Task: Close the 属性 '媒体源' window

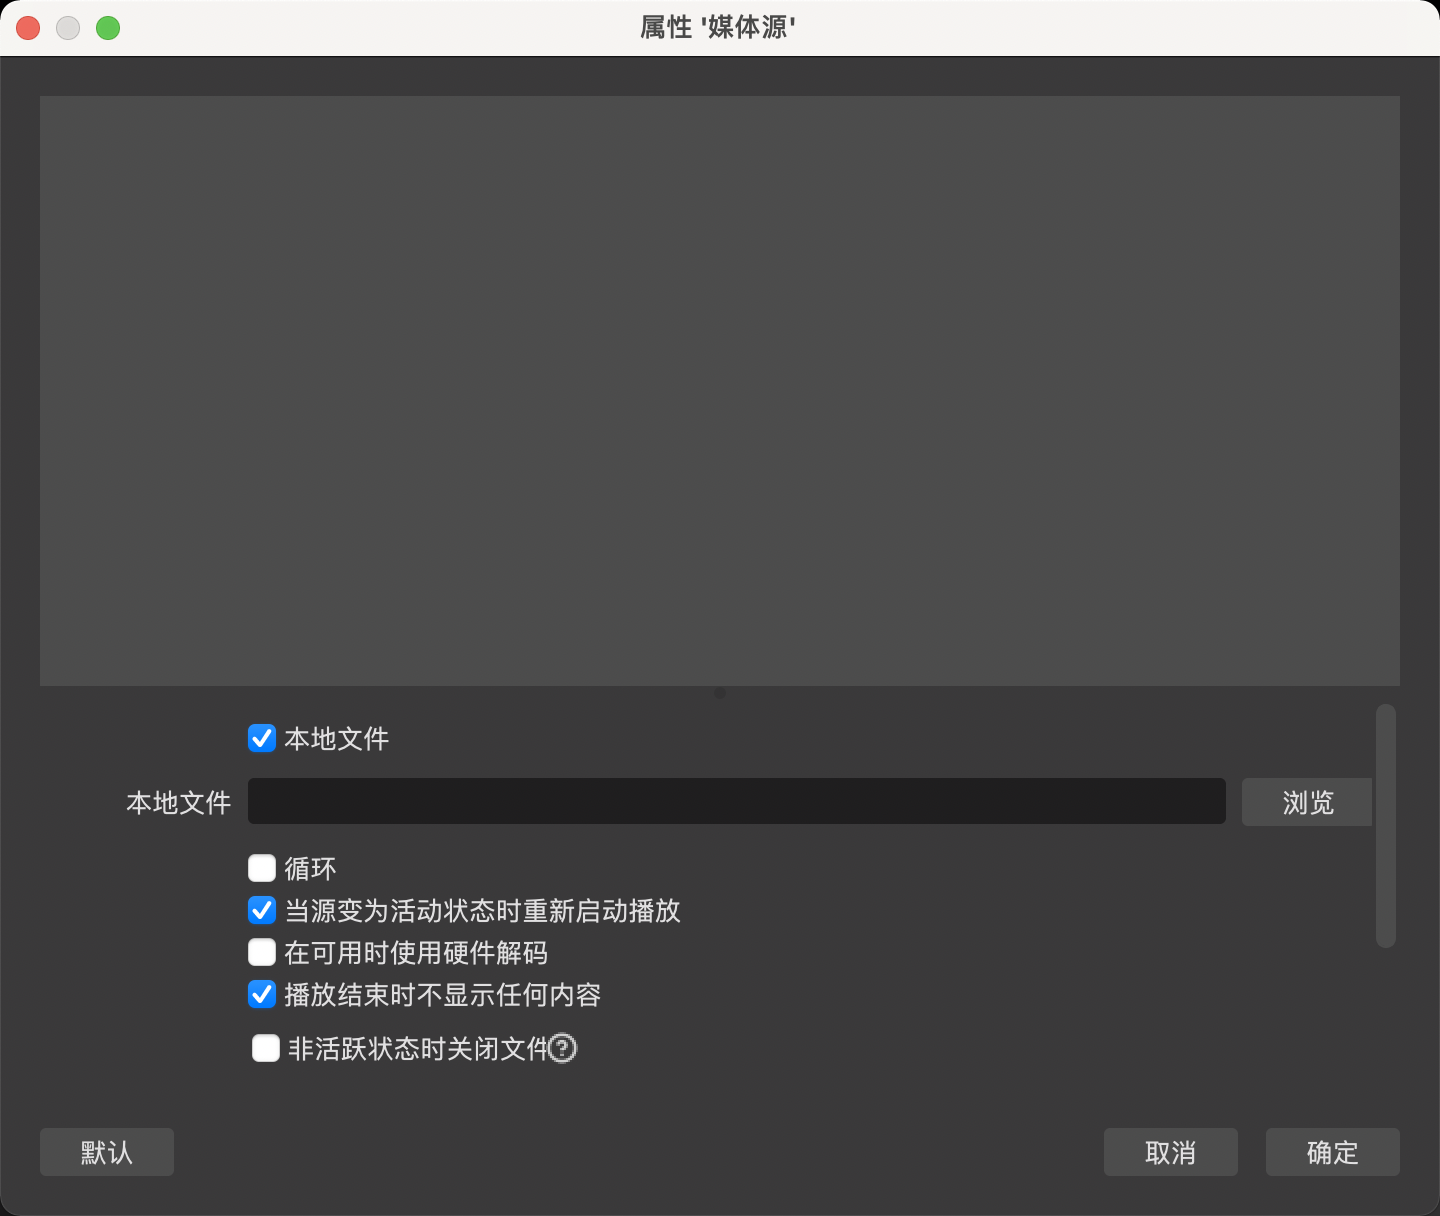Action: (28, 28)
